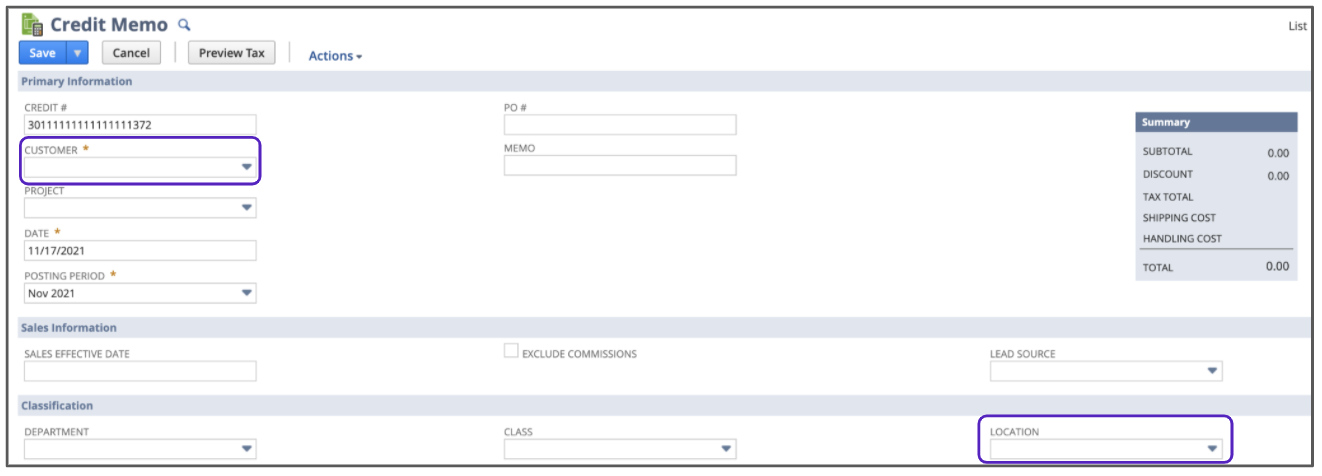Open the Lead Source dropdown
Screen dimensions: 1322x476
(1212, 371)
